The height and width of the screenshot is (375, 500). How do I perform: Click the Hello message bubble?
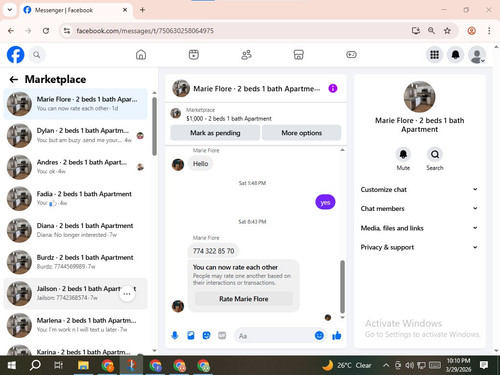tap(200, 164)
